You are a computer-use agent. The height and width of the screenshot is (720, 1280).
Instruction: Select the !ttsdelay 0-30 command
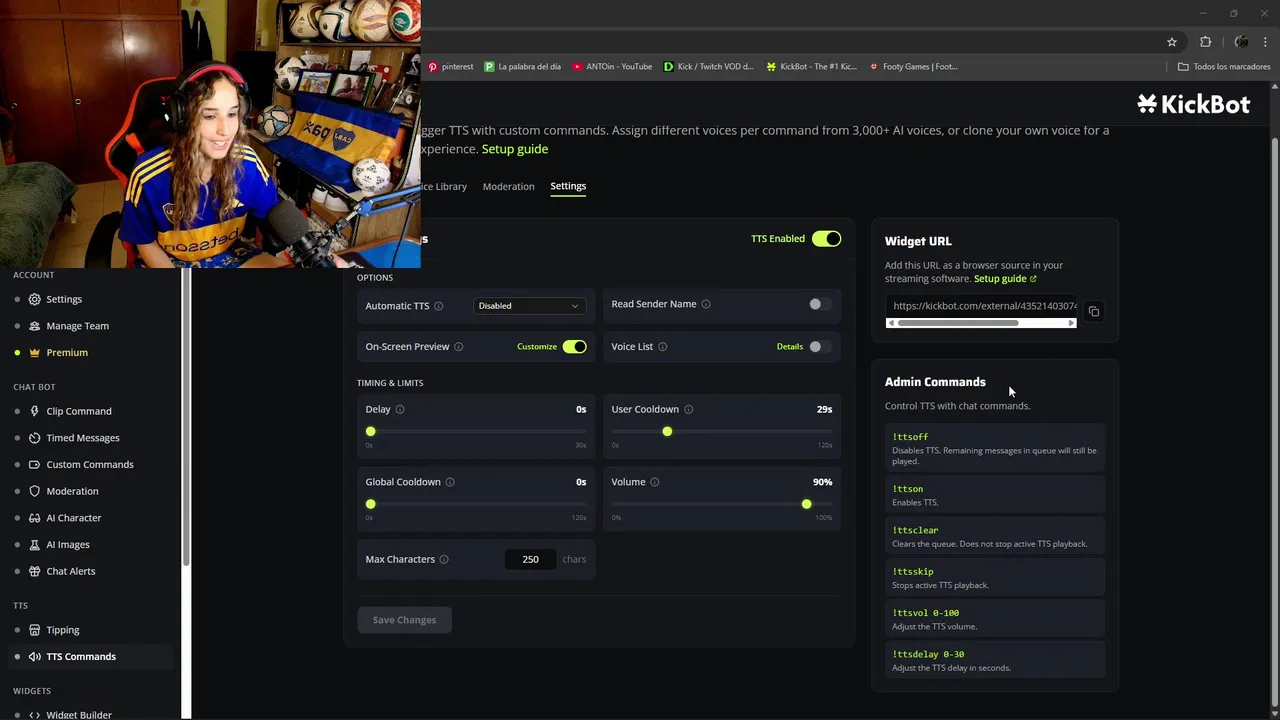click(995, 660)
